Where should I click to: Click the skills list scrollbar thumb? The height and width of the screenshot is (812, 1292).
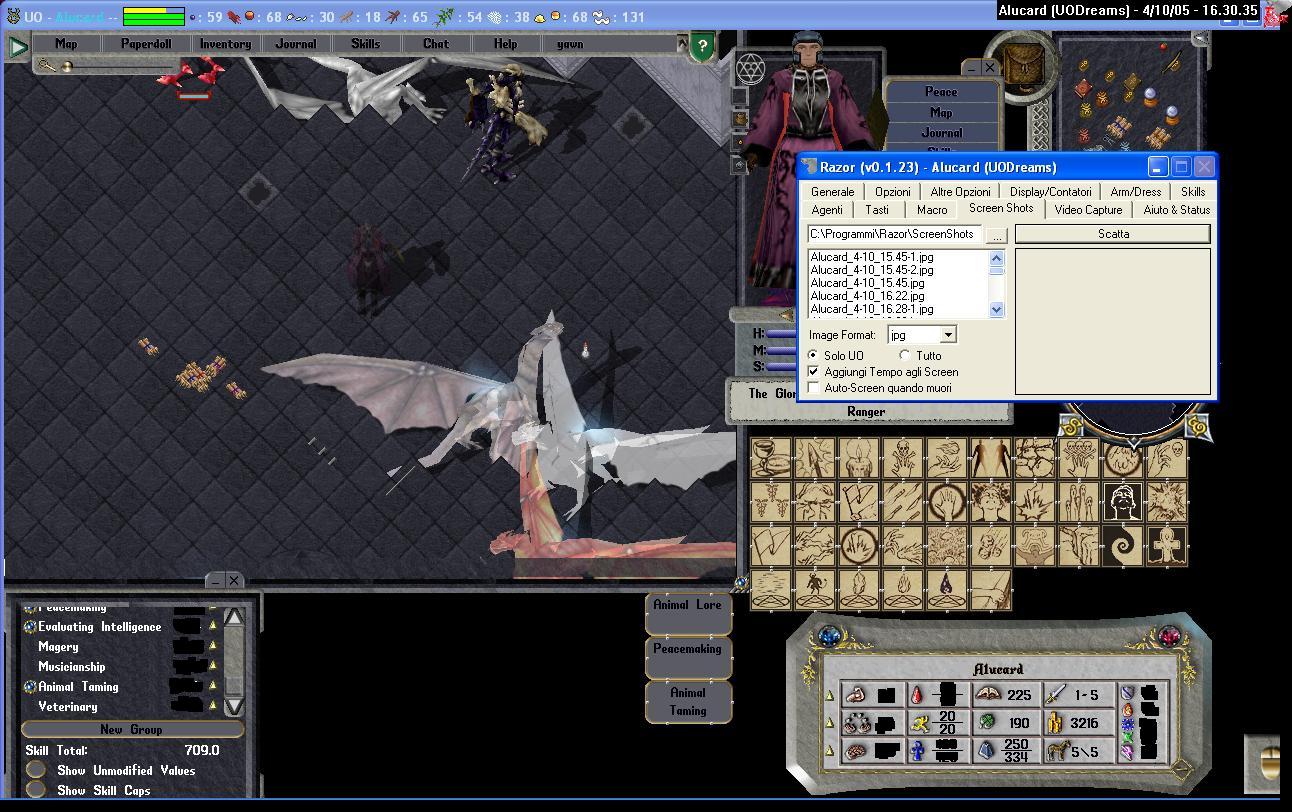[x=233, y=686]
